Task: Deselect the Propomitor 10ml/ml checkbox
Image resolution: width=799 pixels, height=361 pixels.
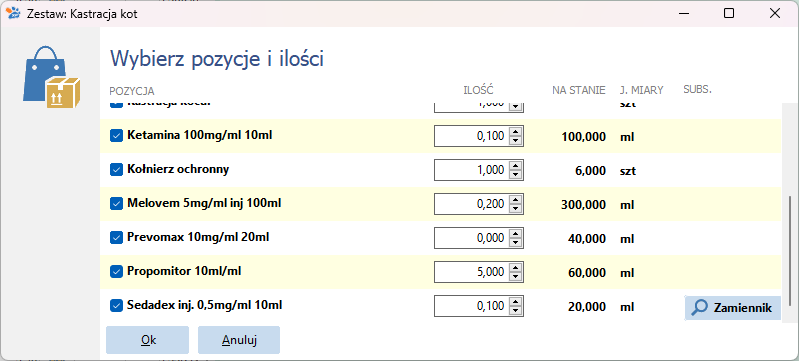Action: pos(117,272)
